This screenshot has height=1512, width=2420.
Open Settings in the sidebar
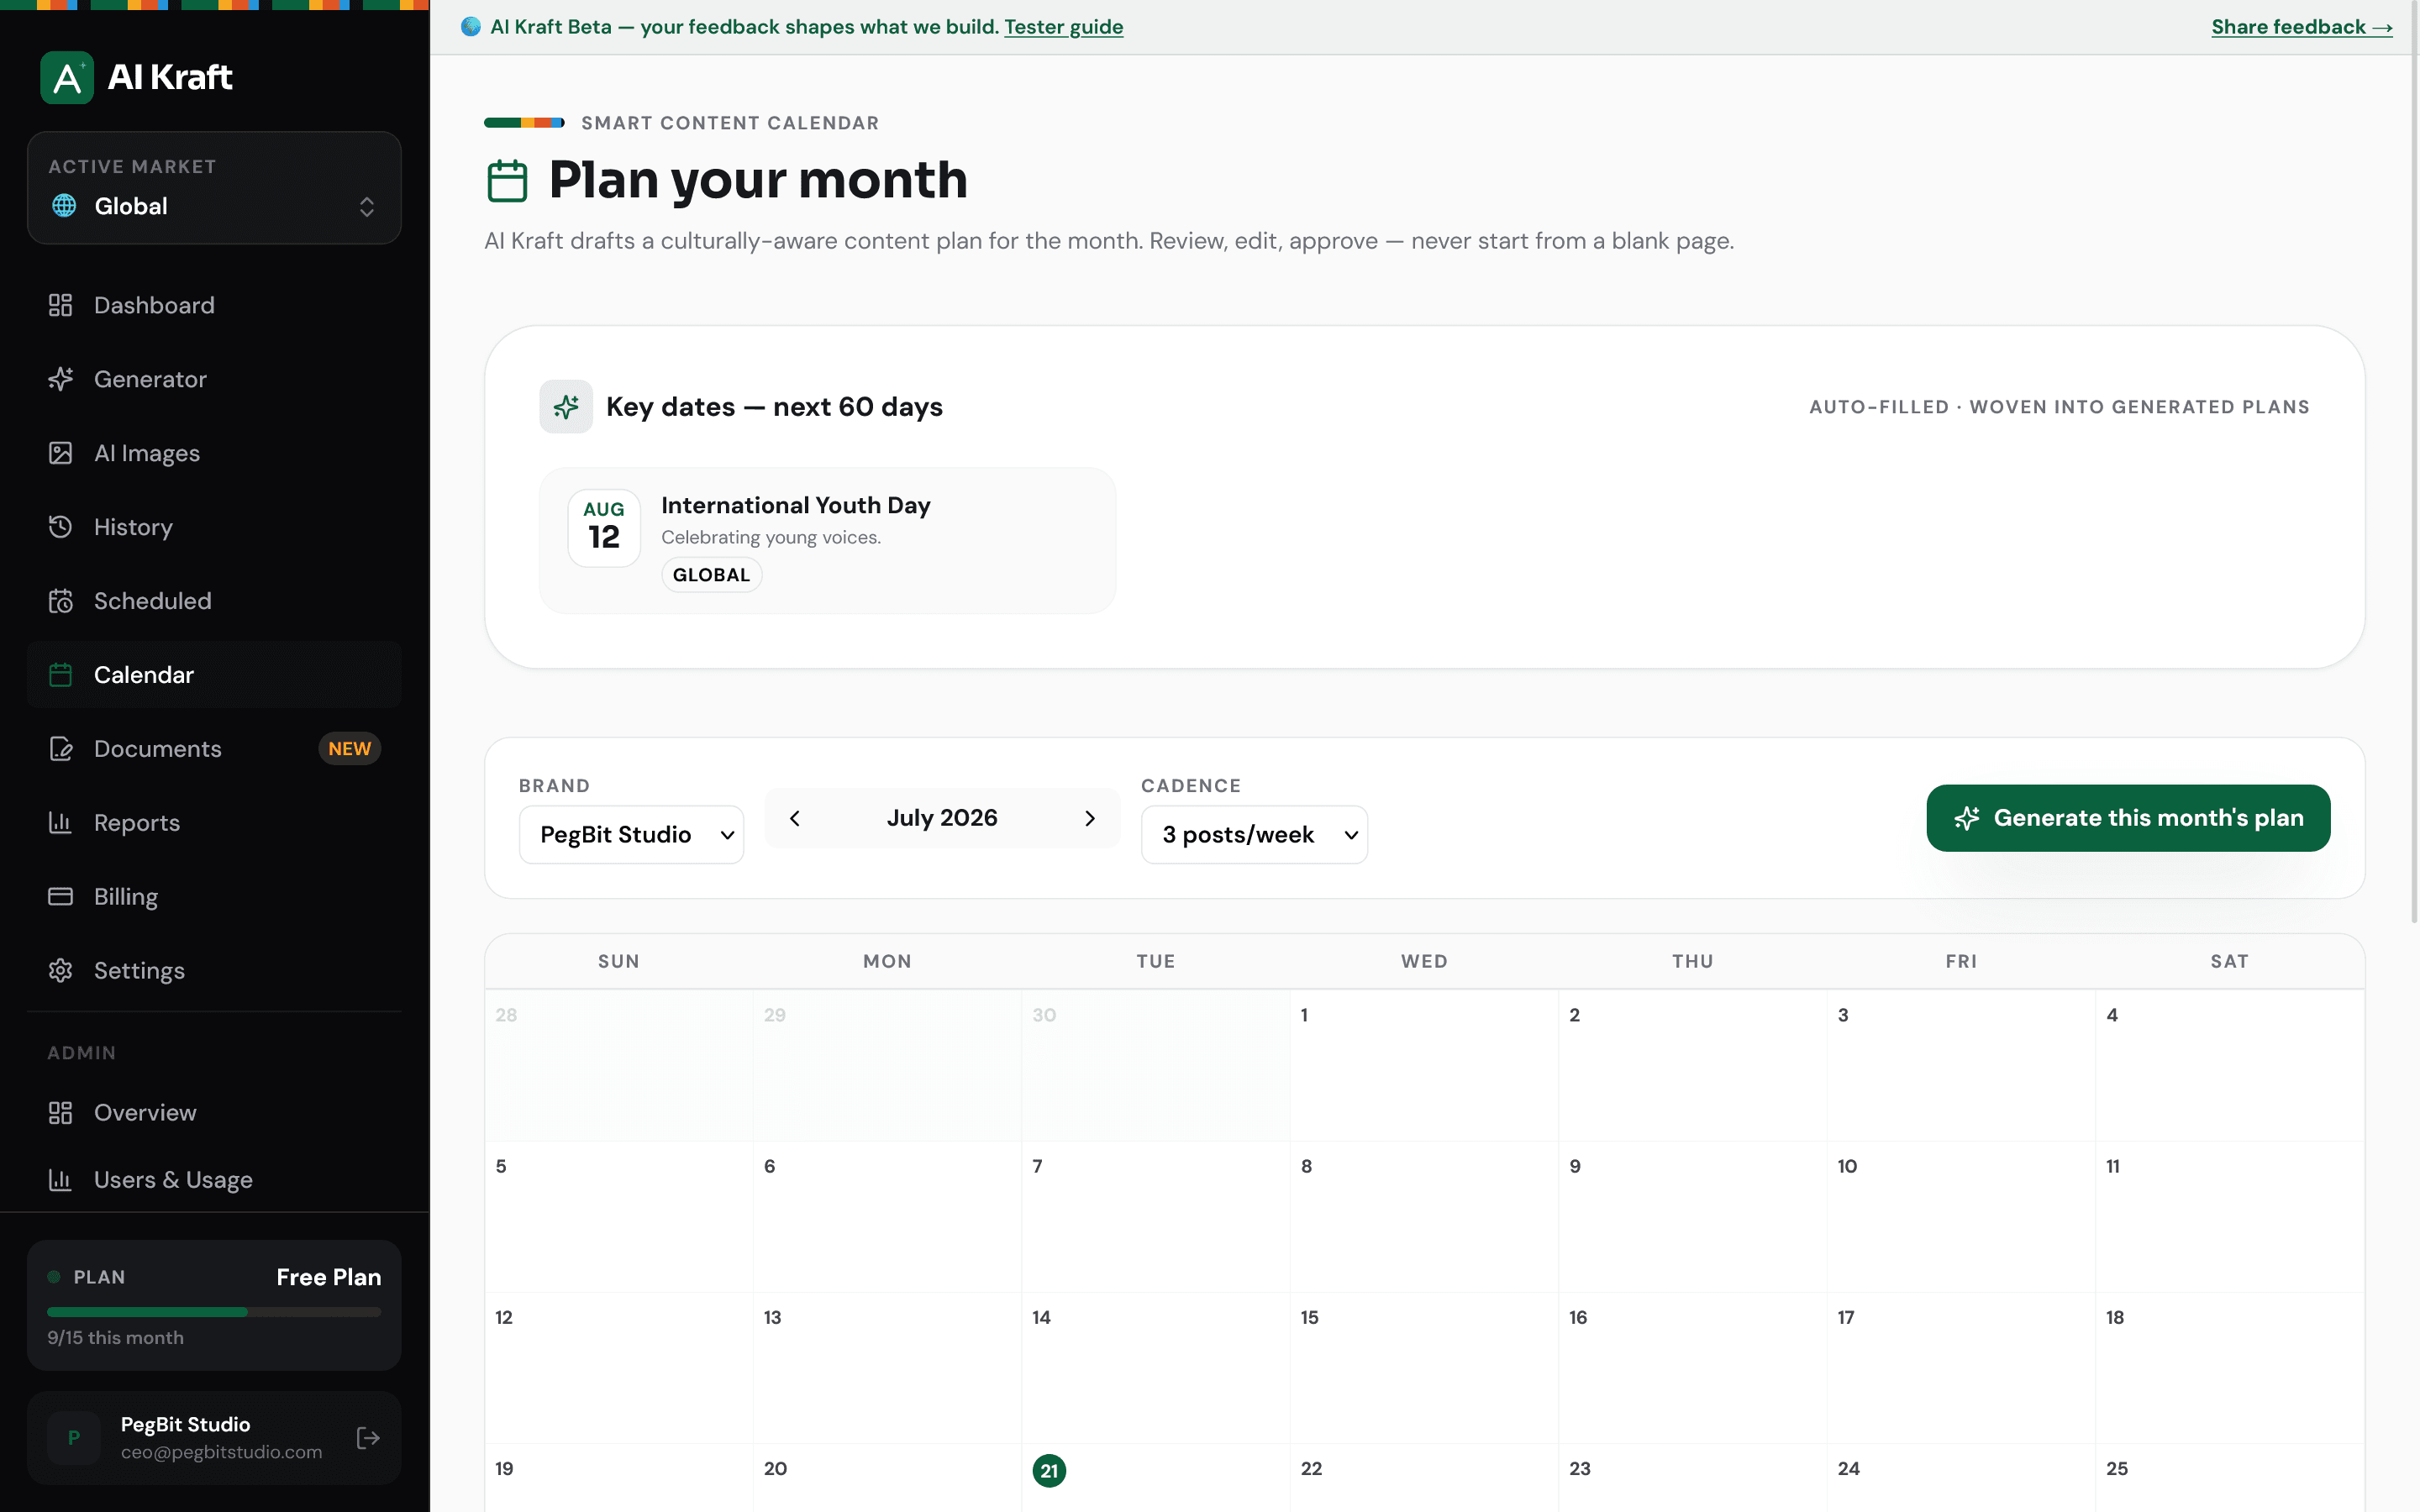click(x=214, y=971)
